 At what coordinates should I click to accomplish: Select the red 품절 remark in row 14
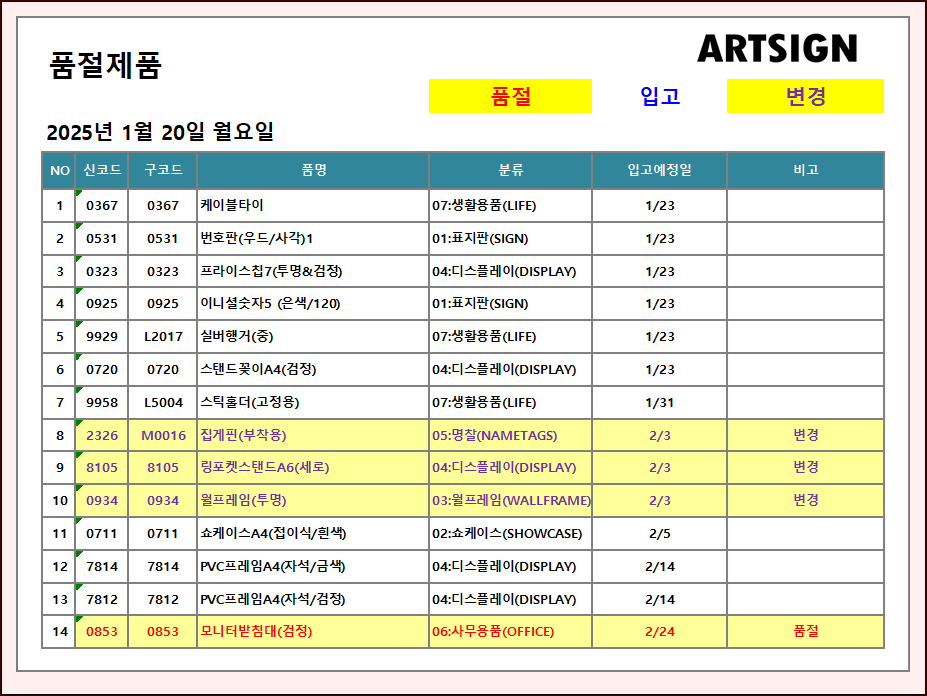805,631
